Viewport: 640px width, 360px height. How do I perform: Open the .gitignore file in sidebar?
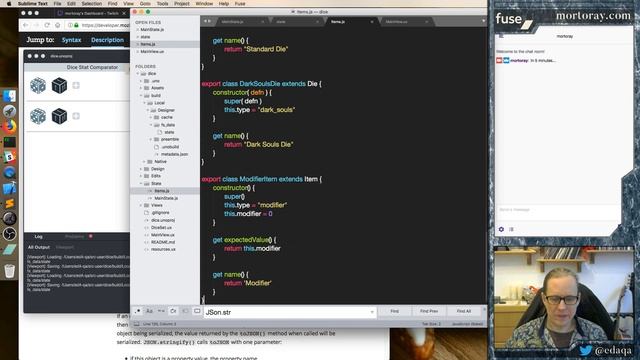point(160,213)
